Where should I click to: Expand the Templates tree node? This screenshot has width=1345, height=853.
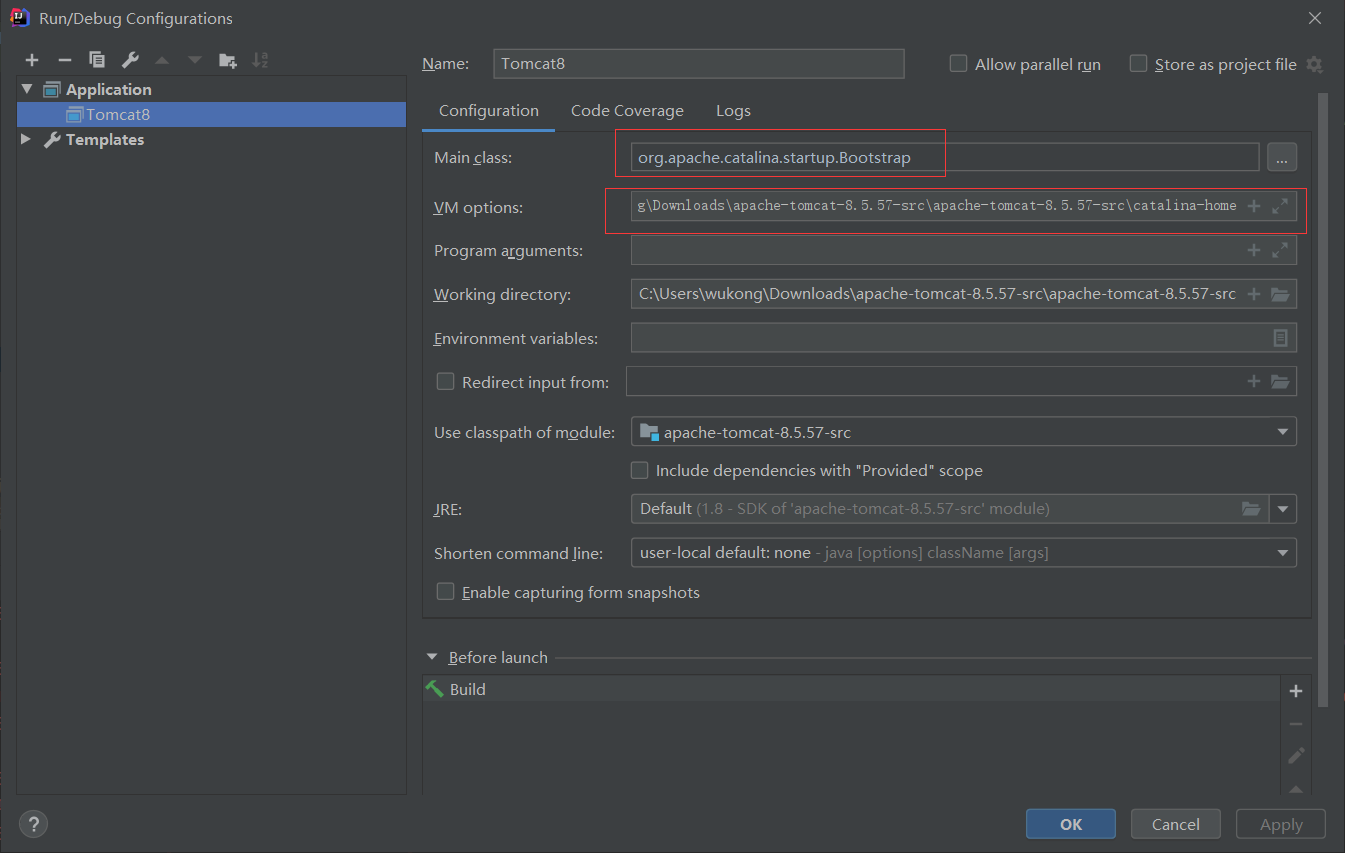(26, 139)
